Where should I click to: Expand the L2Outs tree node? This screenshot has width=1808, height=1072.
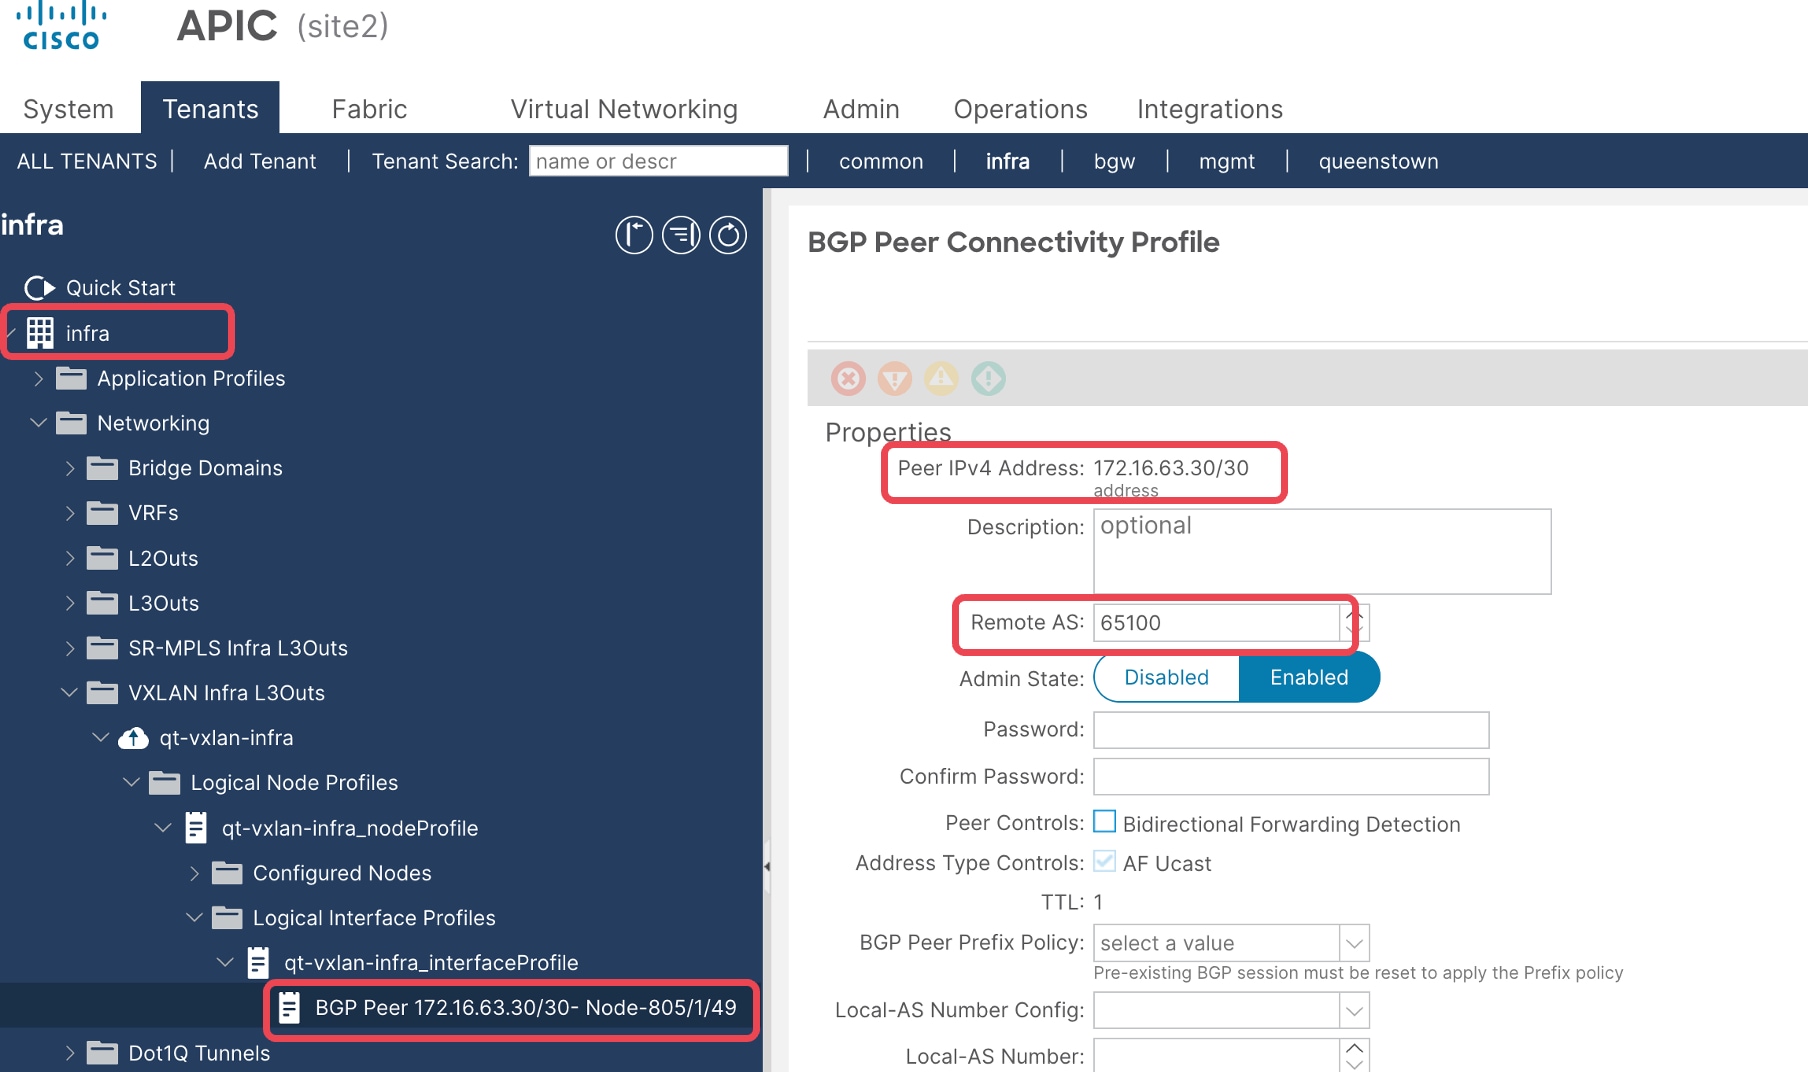coord(69,558)
